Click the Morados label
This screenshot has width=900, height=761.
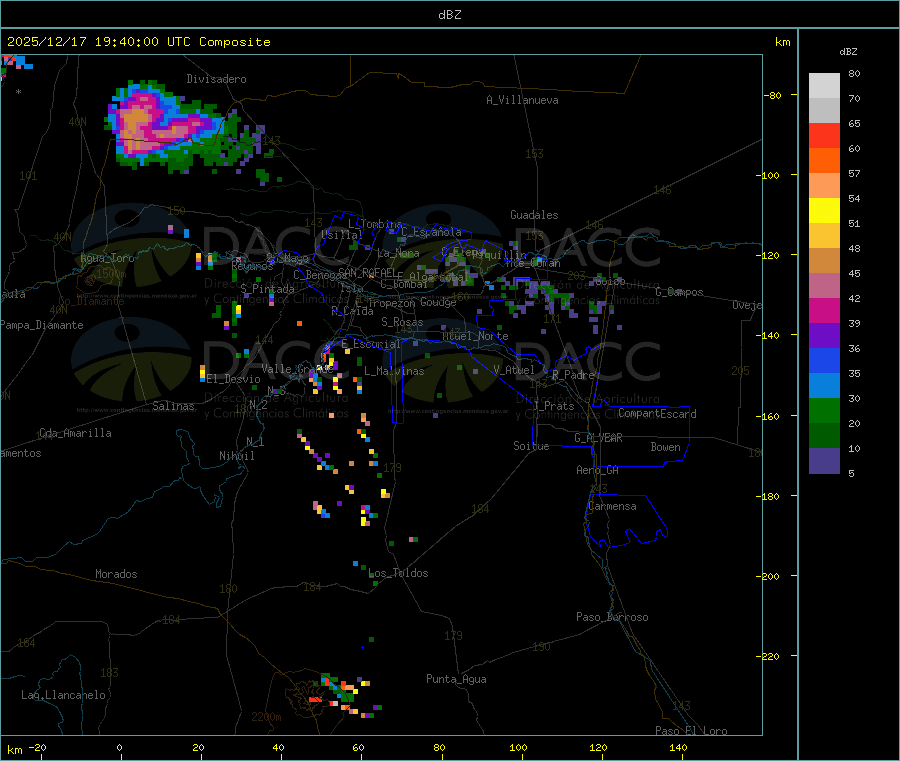(x=117, y=574)
